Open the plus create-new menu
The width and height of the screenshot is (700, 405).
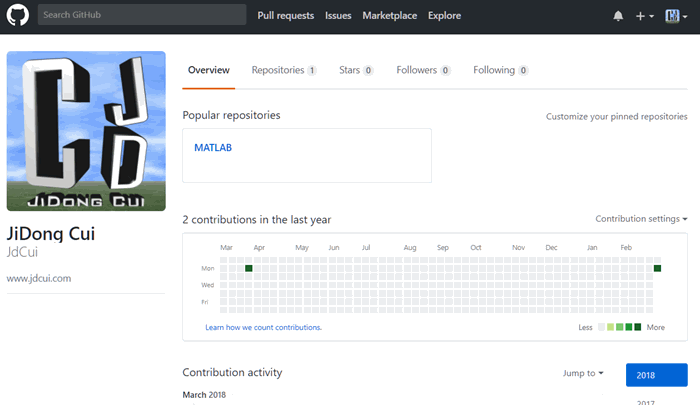tap(645, 16)
